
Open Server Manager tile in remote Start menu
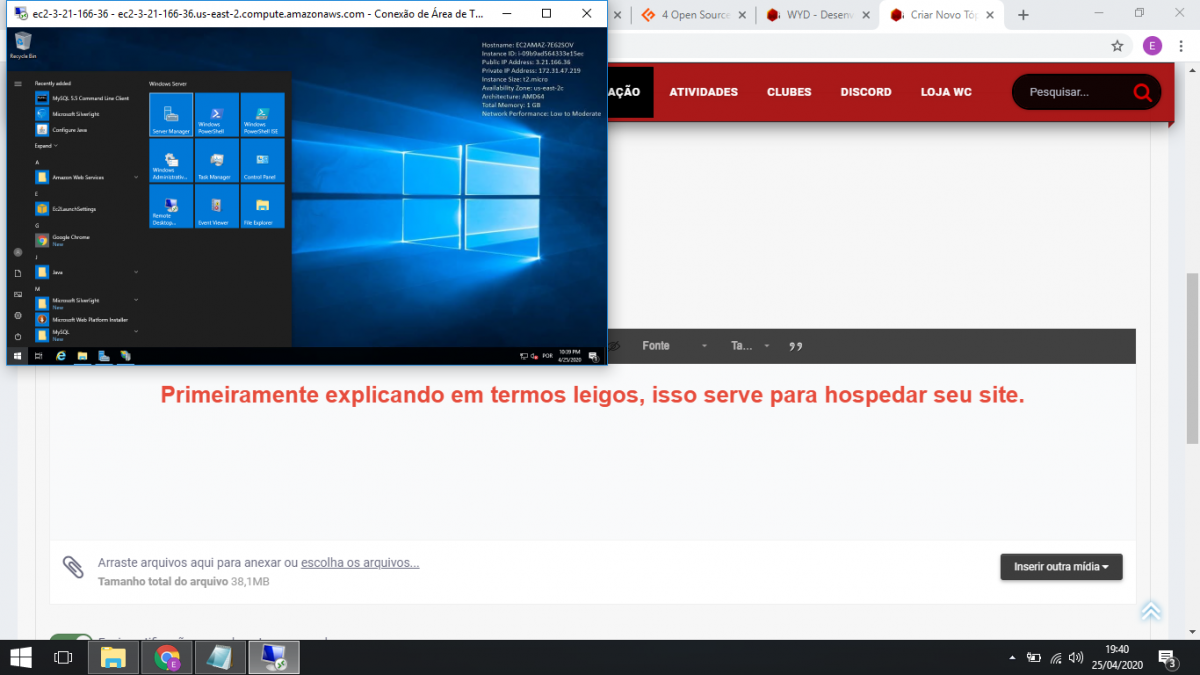(171, 115)
